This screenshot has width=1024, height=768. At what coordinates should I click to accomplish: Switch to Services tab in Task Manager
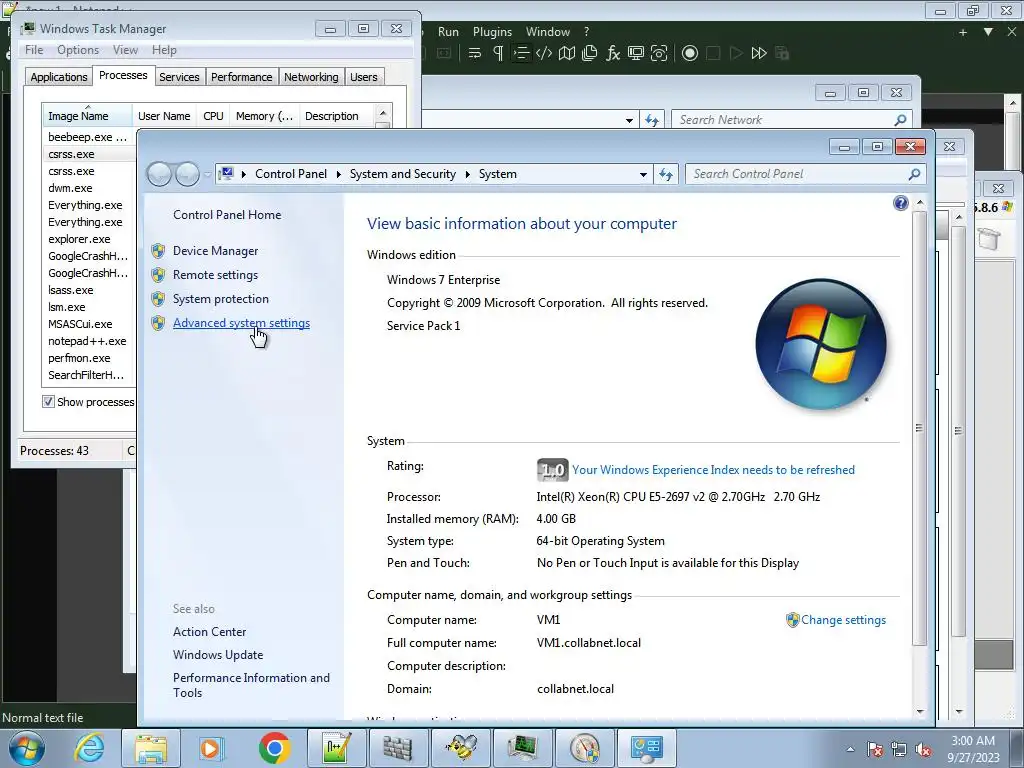179,77
